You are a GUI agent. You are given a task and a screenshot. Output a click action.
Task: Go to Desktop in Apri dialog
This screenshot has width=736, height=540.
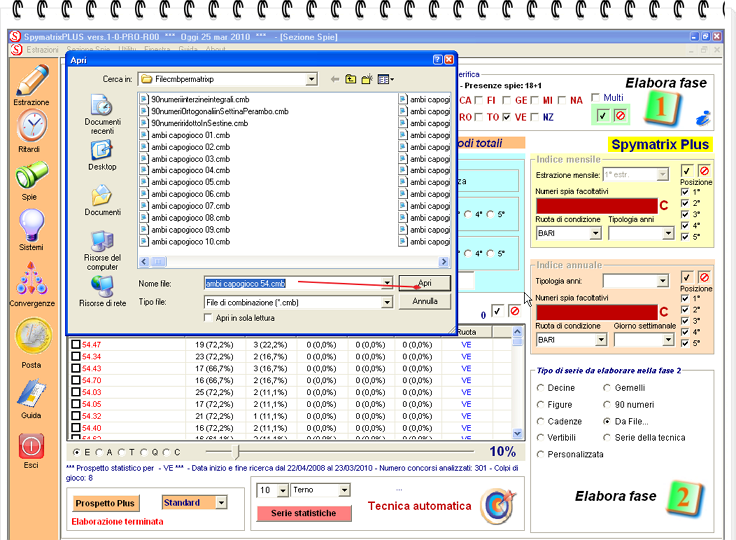click(x=102, y=155)
